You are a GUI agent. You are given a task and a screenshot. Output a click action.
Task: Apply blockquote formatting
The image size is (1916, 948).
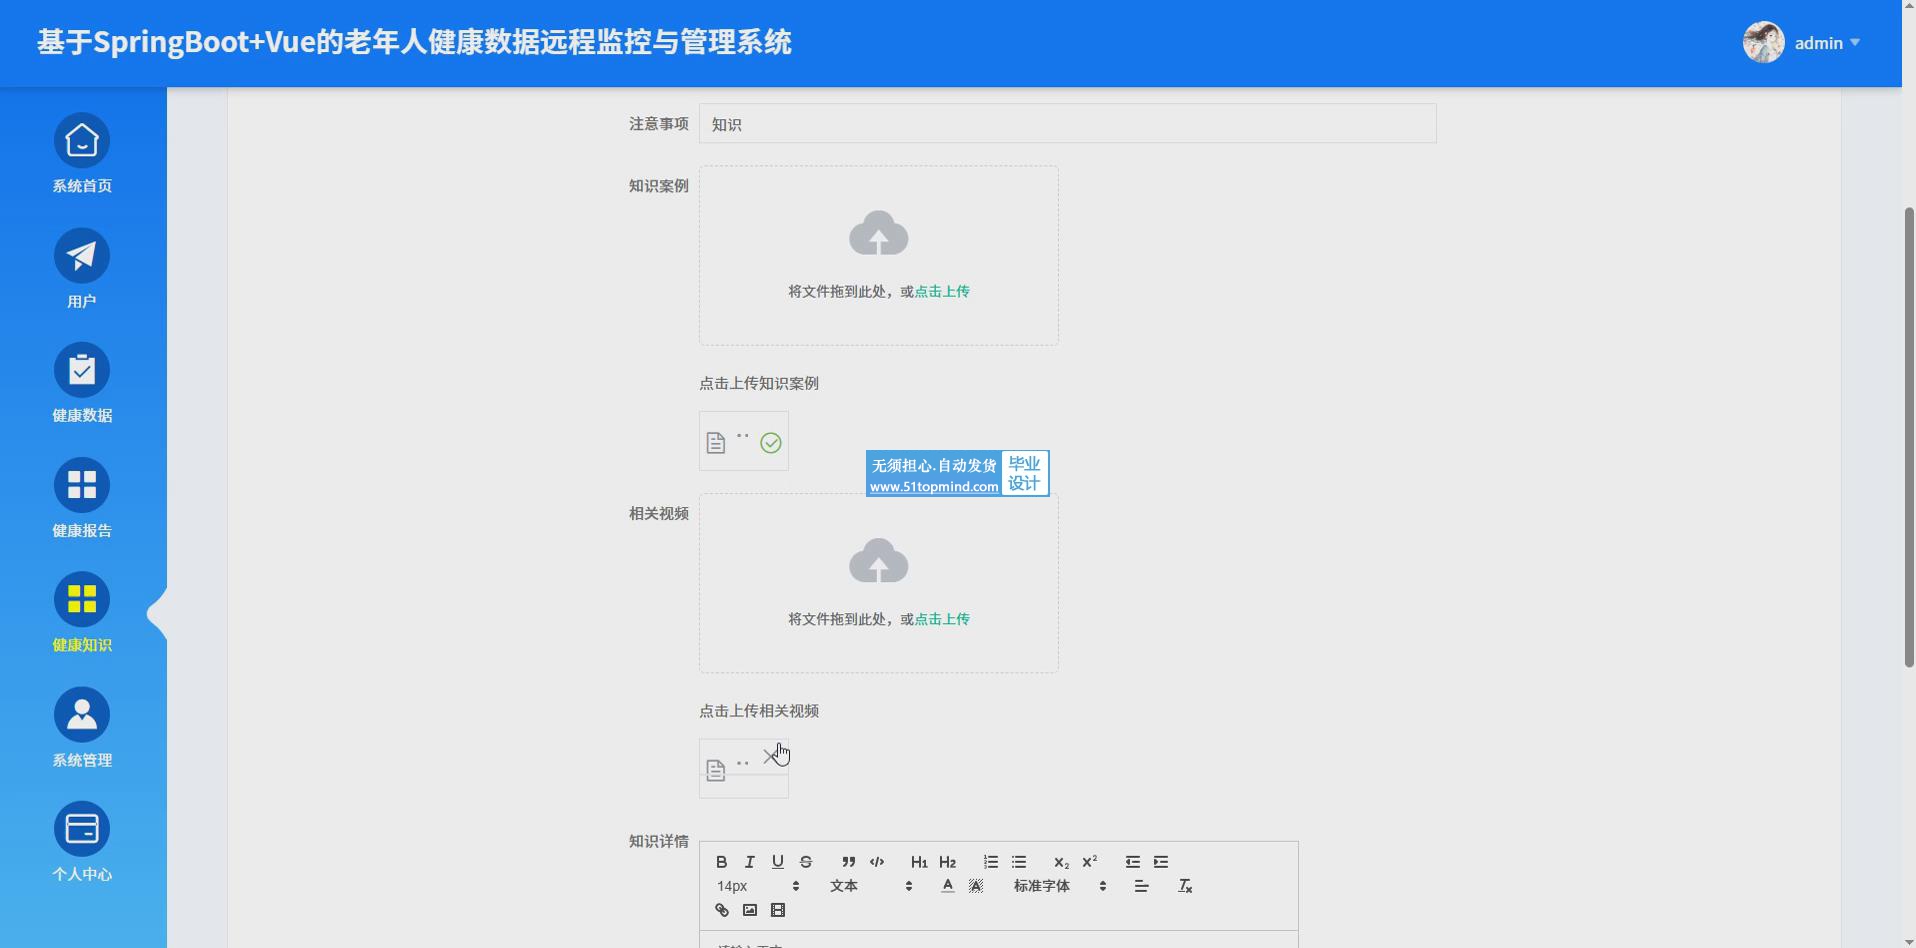[x=848, y=862]
